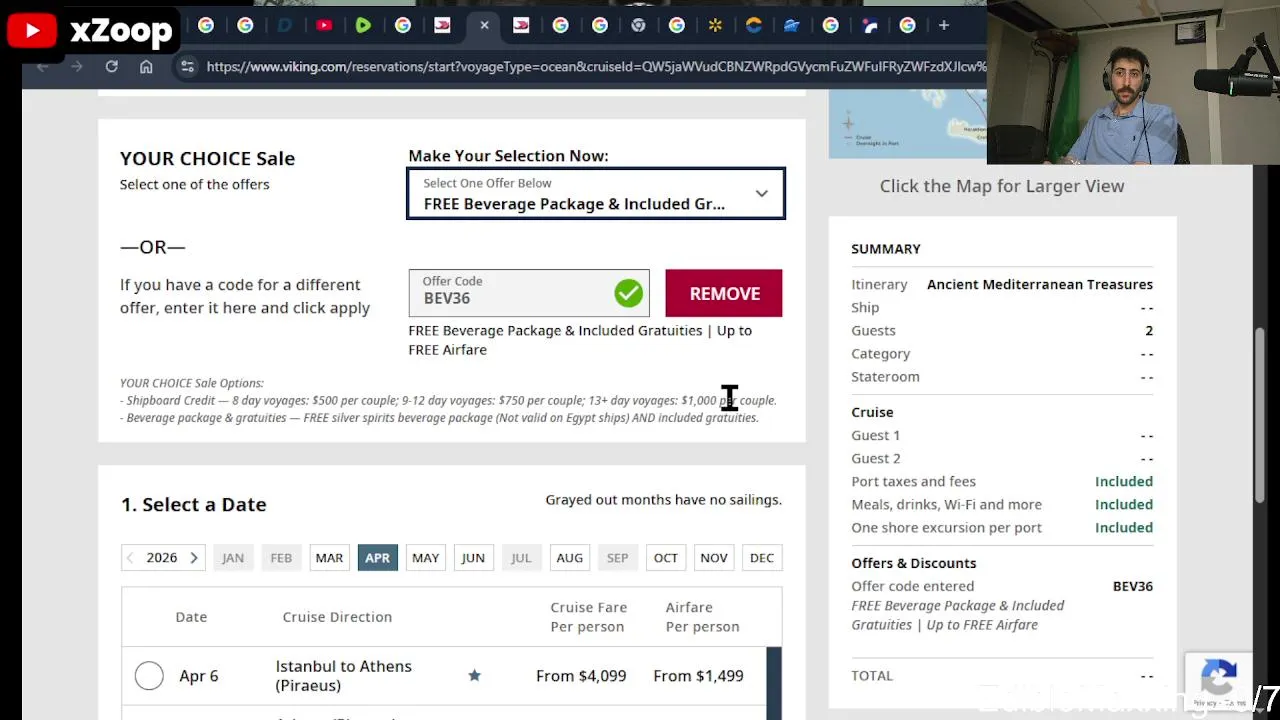Click 'Port taxes and fees' summary line
Viewport: 1280px width, 720px height.
[913, 481]
